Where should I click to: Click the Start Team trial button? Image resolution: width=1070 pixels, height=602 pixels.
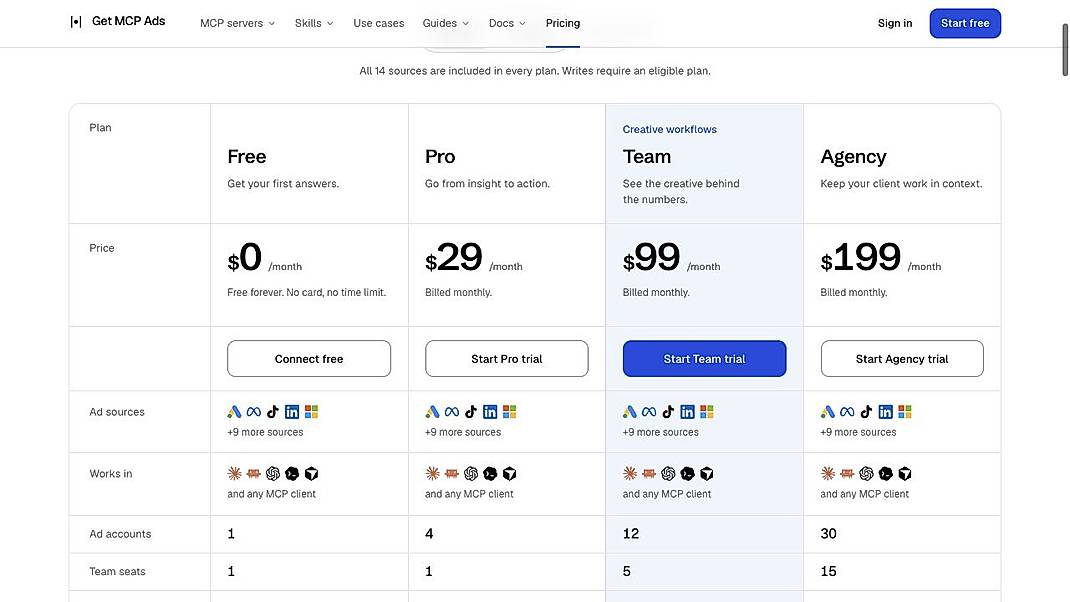(704, 358)
